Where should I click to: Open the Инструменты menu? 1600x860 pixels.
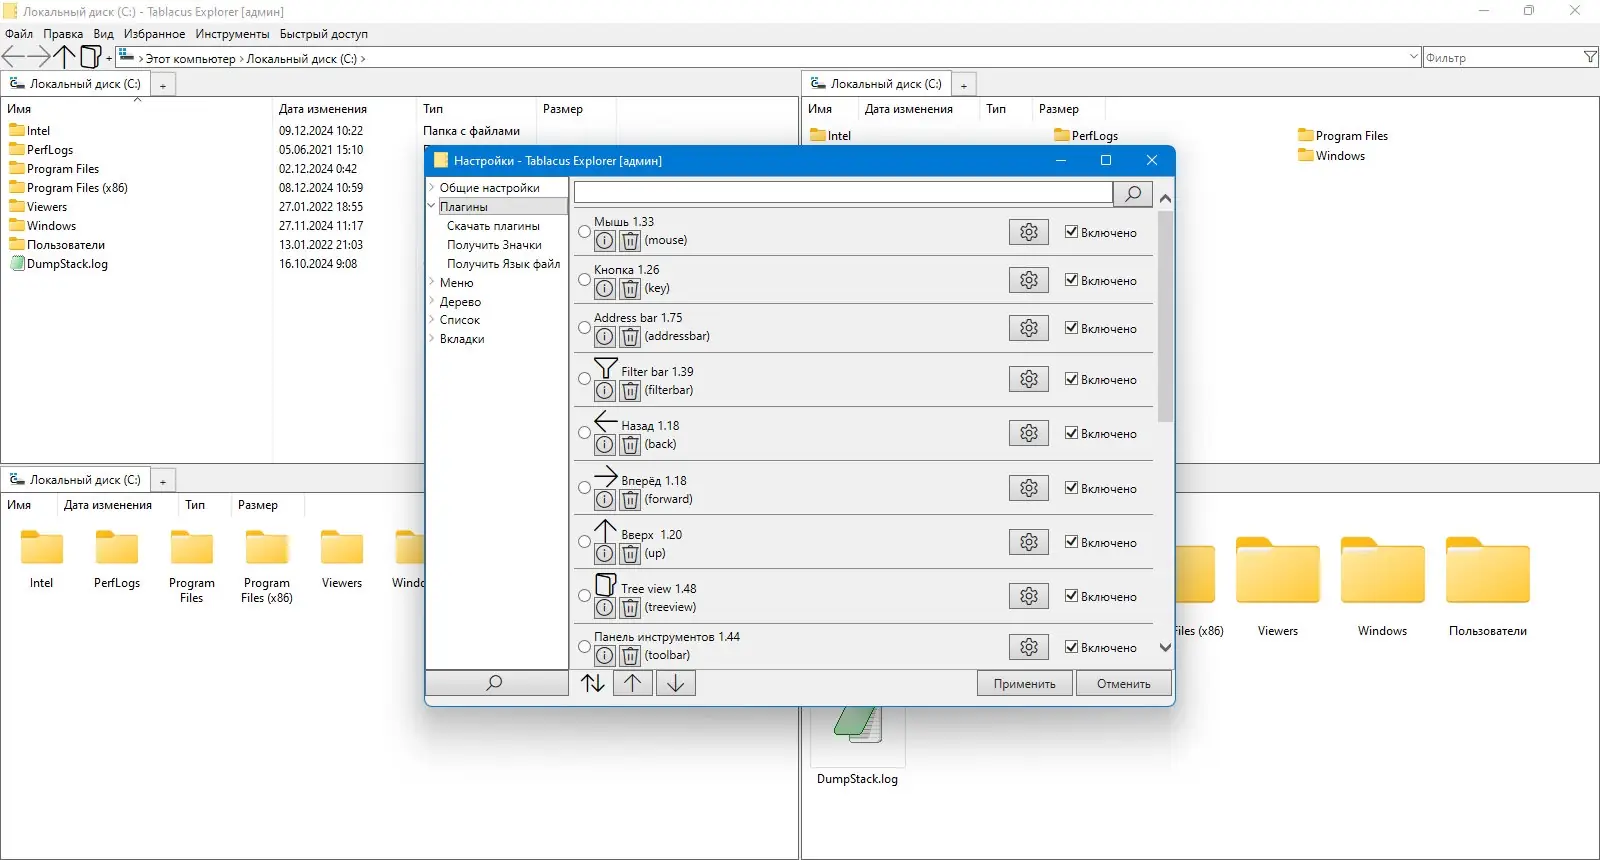232,34
